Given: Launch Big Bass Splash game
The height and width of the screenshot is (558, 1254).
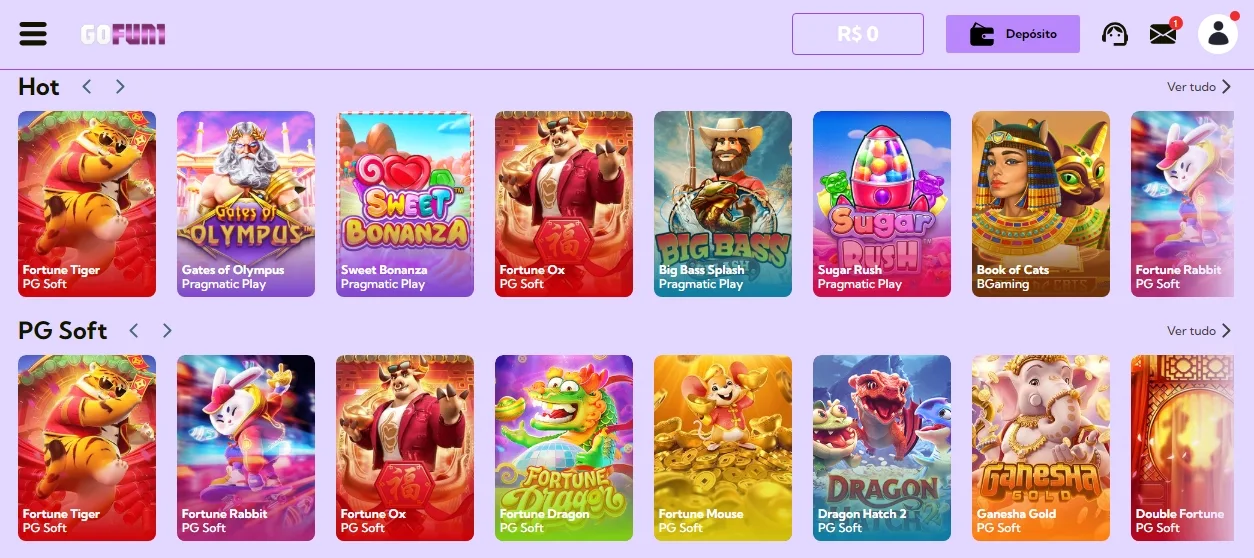Looking at the screenshot, I should [x=723, y=204].
